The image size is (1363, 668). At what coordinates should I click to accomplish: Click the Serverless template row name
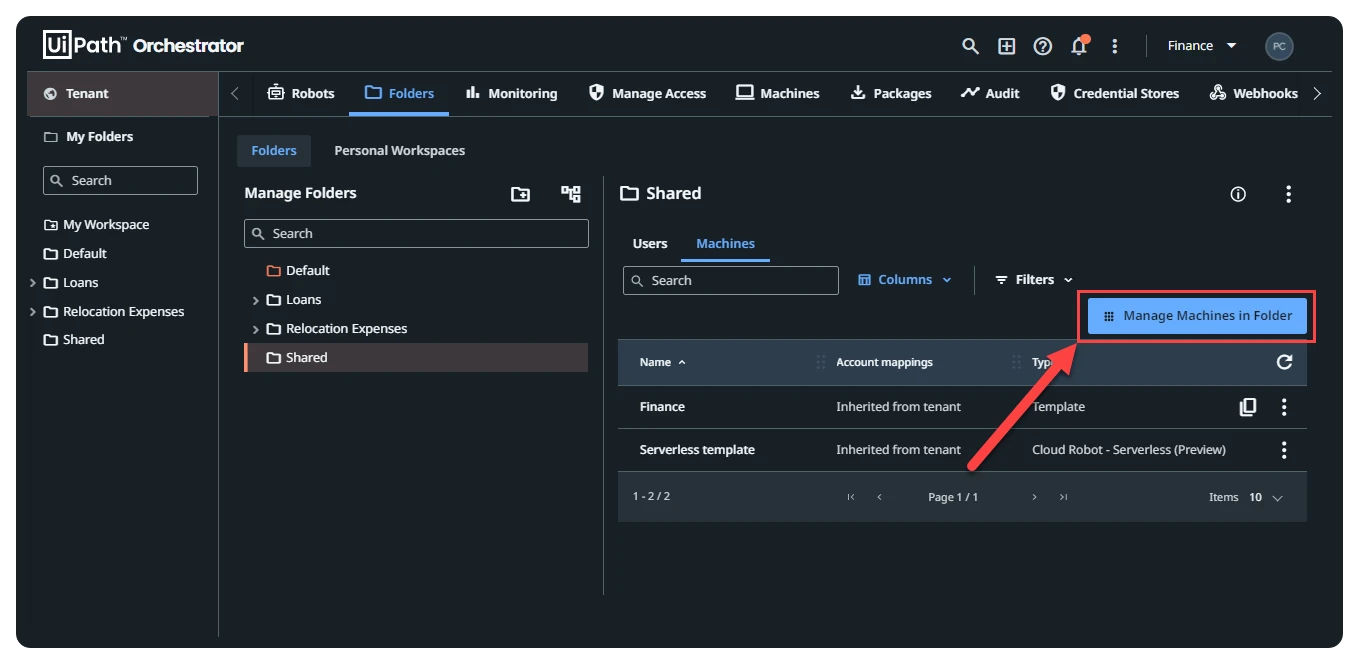point(697,450)
